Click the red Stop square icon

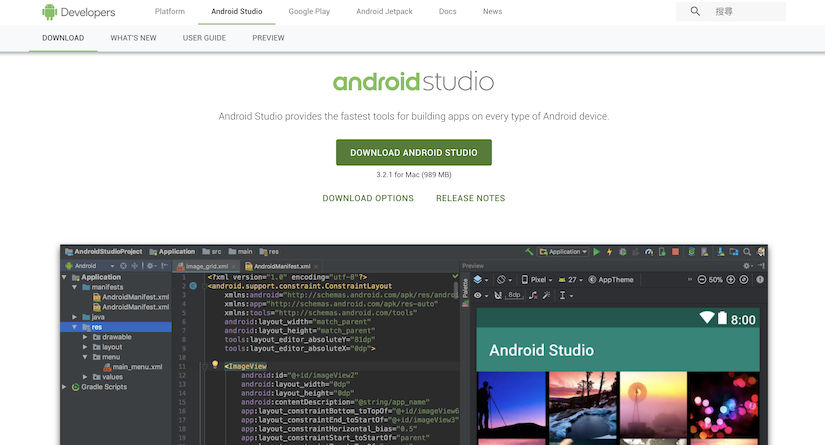click(x=676, y=252)
